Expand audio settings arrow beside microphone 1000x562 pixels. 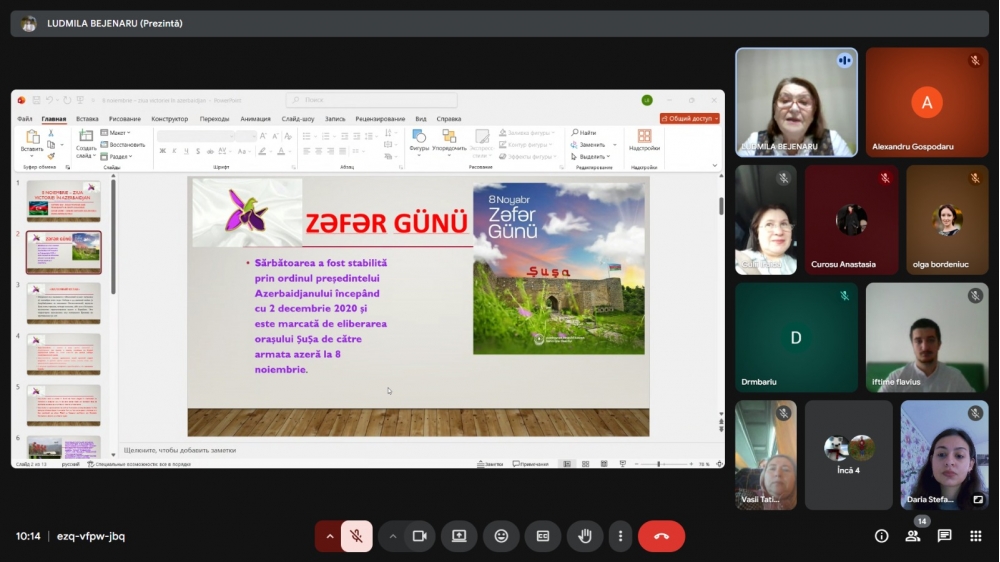(x=329, y=536)
